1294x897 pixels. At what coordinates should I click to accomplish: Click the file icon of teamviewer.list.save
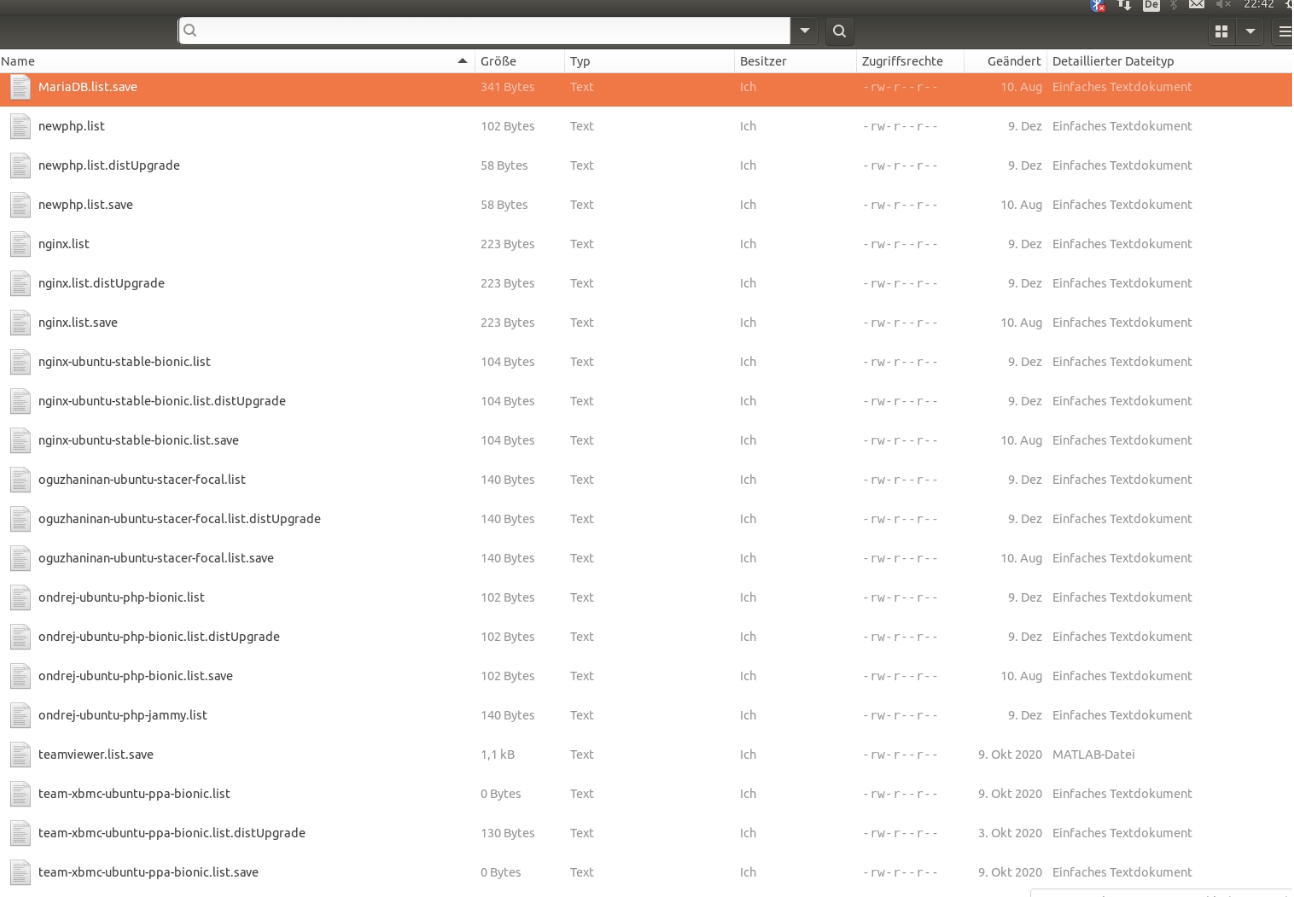(20, 754)
